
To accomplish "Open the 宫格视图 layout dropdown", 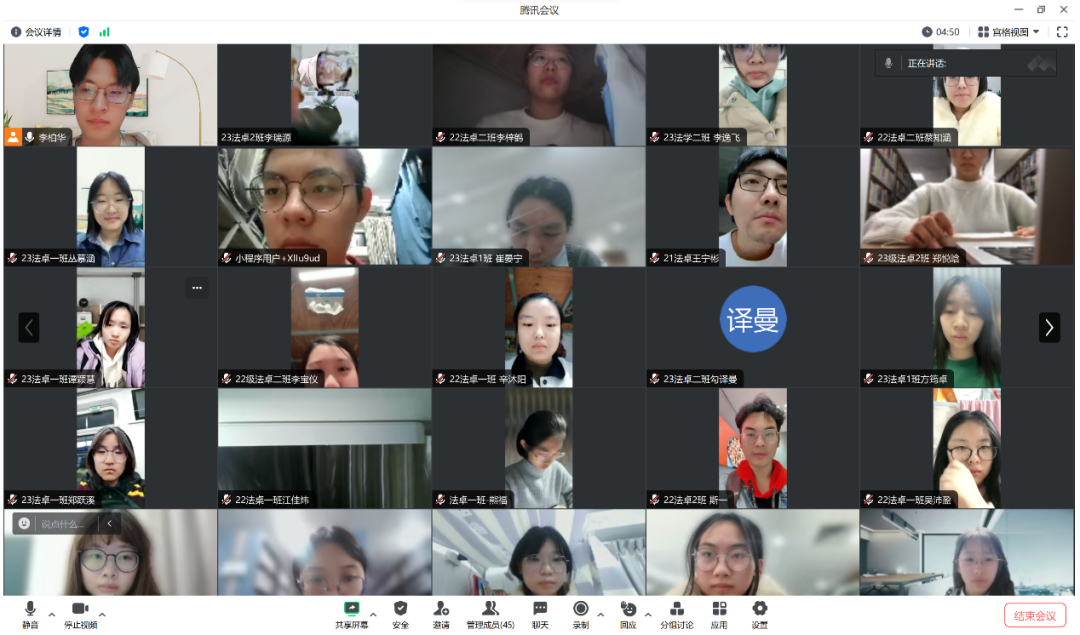I will point(1008,32).
